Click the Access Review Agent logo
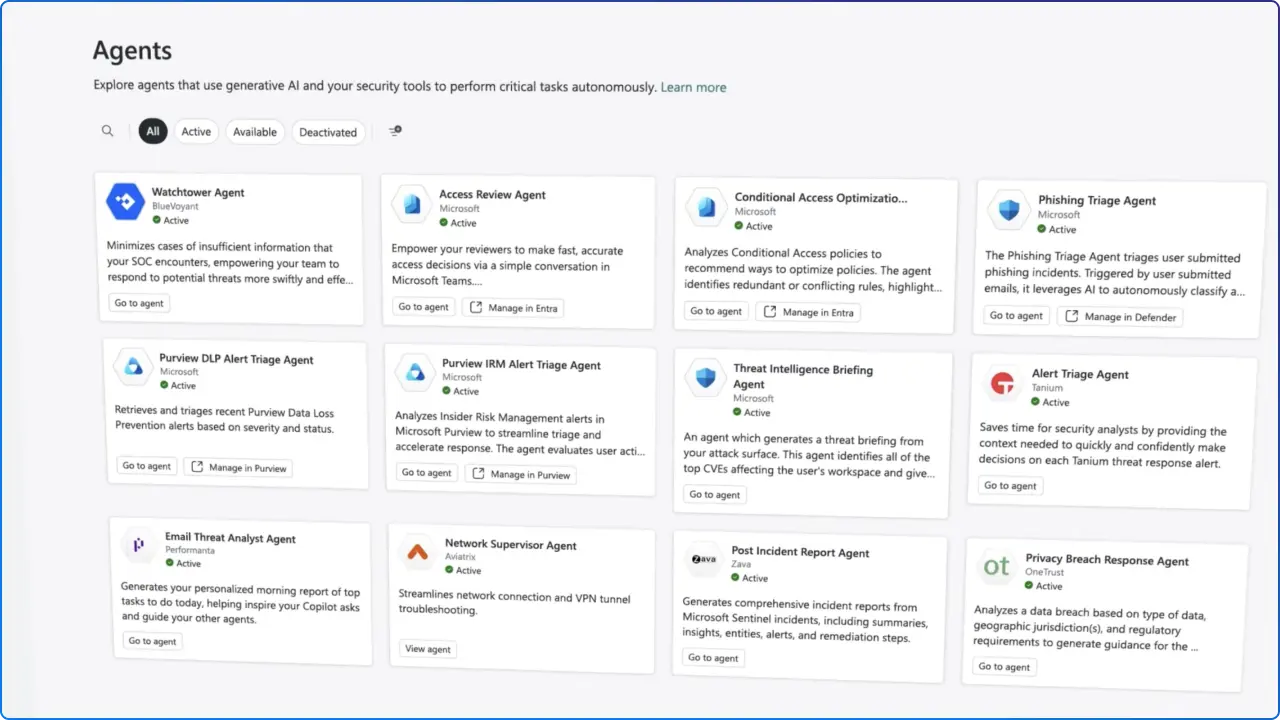1280x720 pixels. click(412, 204)
